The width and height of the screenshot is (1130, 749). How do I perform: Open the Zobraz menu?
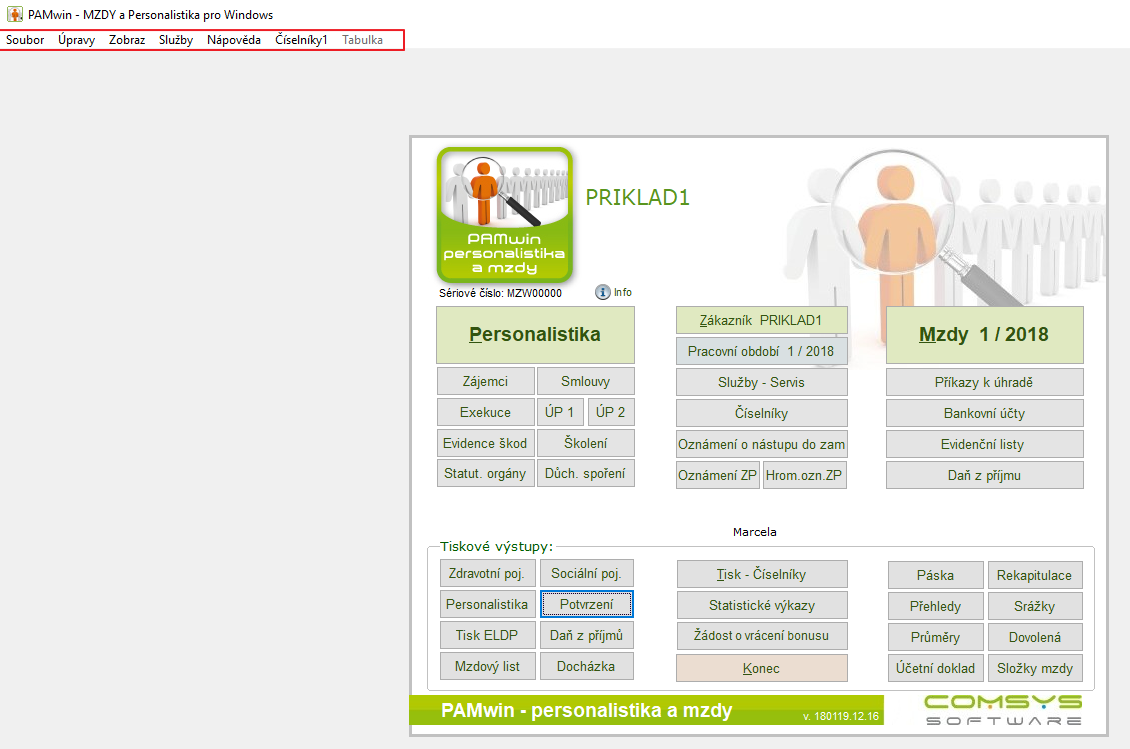pyautogui.click(x=127, y=40)
